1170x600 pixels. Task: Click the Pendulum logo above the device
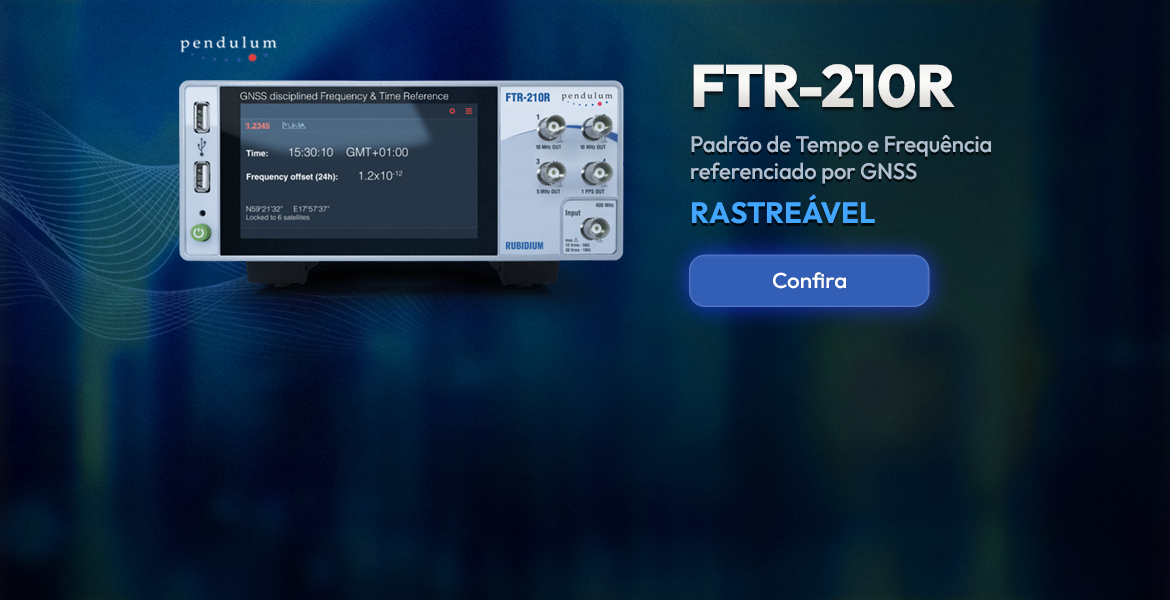click(x=228, y=47)
